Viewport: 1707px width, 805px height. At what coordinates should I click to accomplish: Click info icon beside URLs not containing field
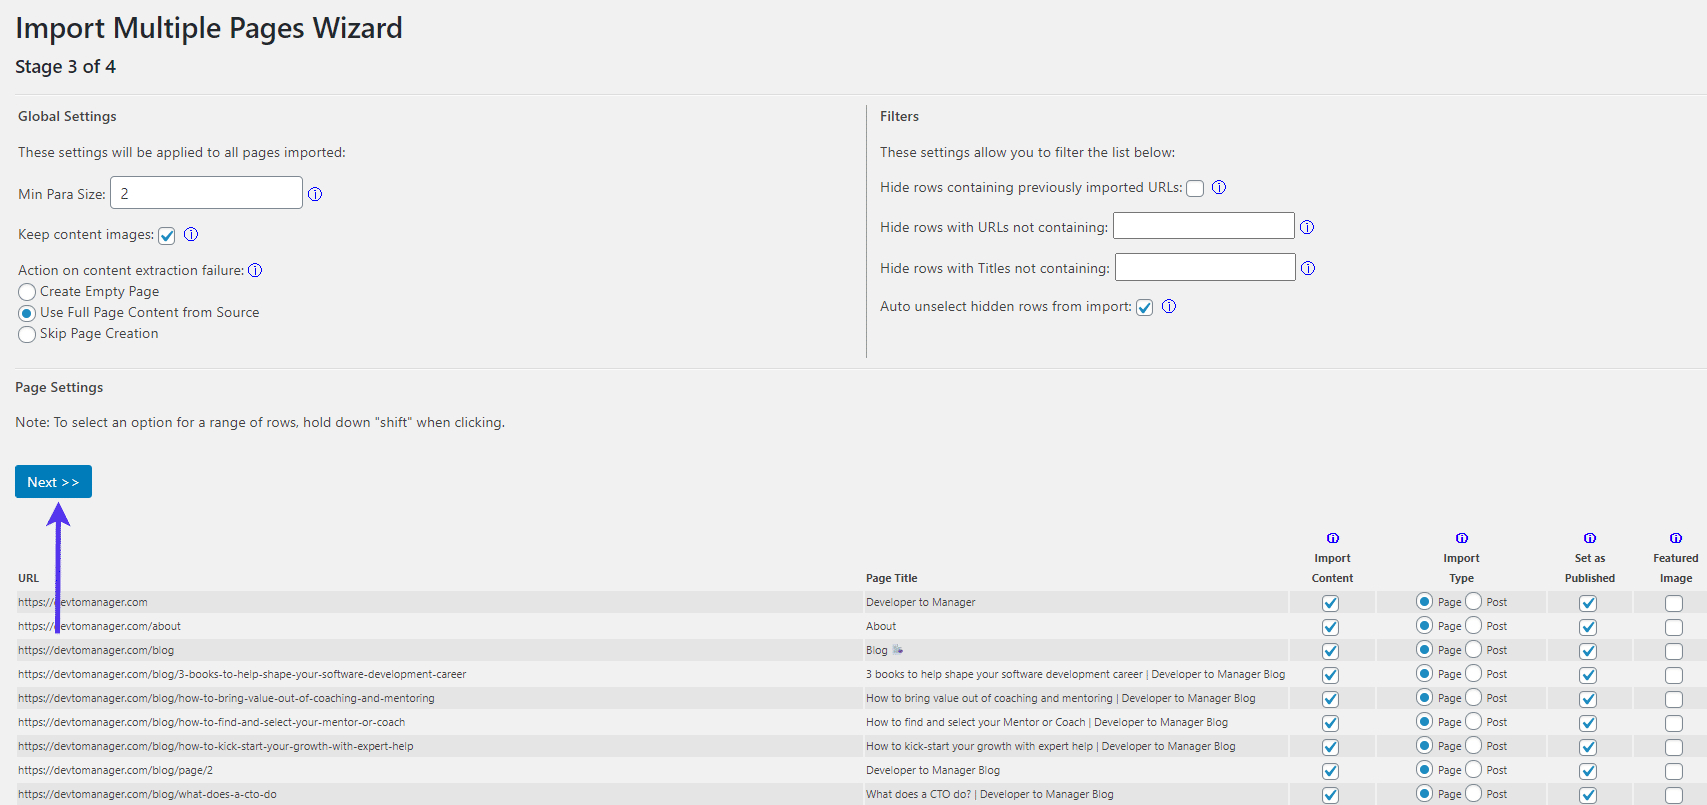[1307, 227]
